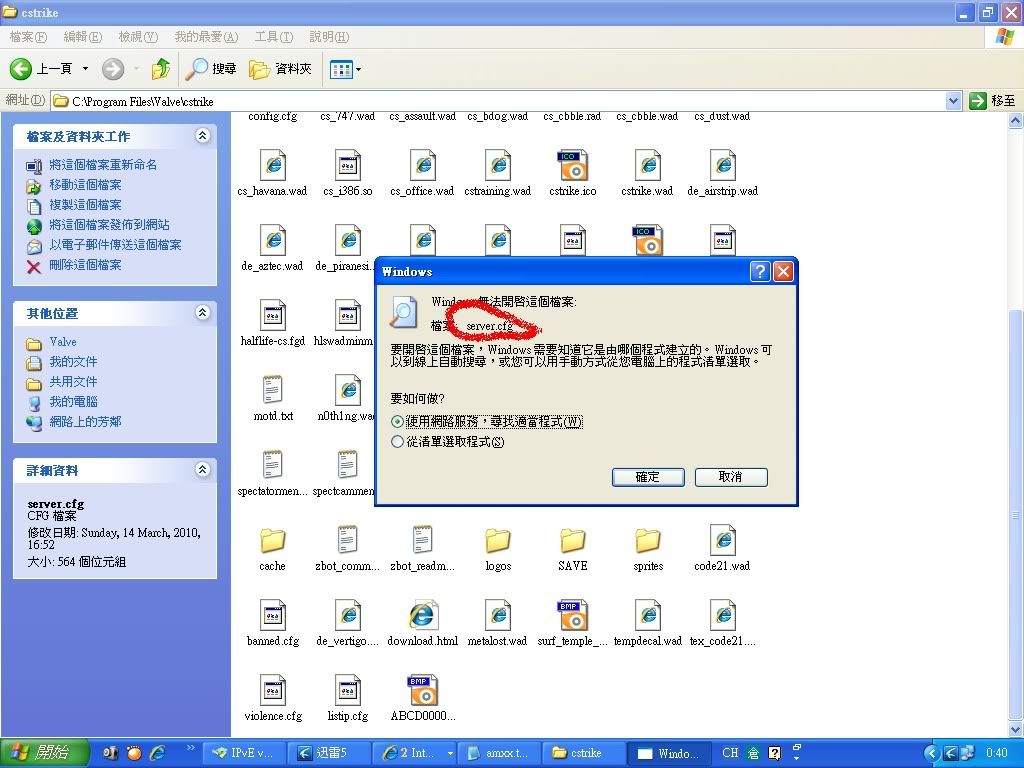Open 我的文件 in other places
1024x768 pixels.
coord(73,361)
